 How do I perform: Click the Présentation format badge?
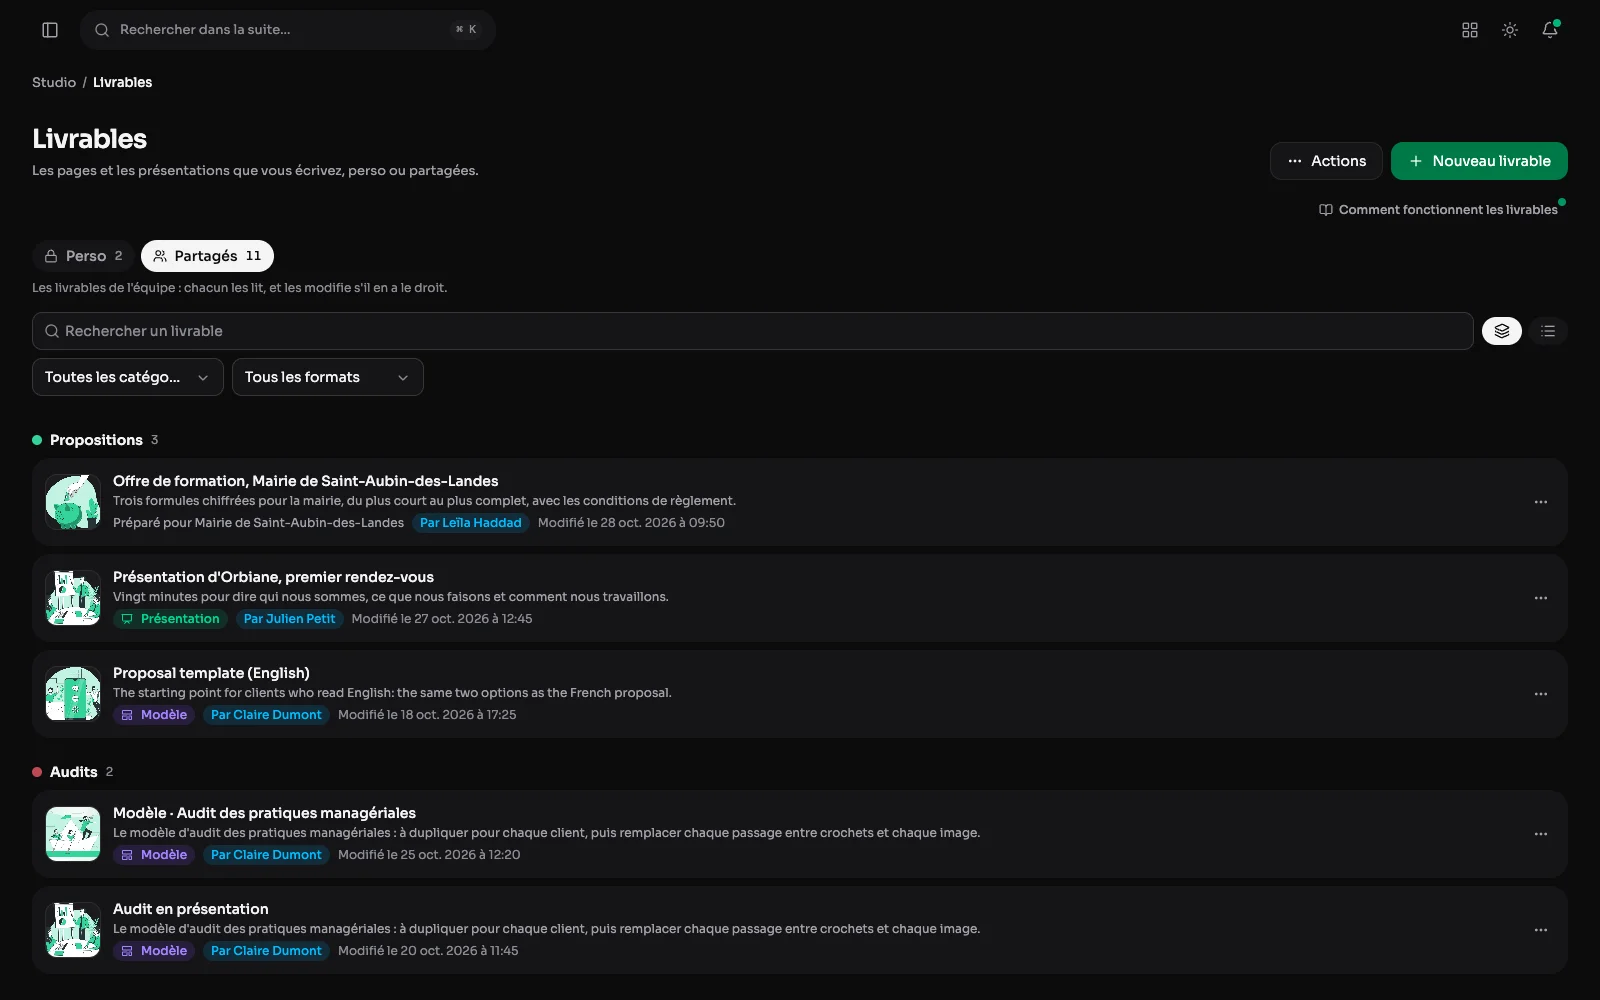170,619
